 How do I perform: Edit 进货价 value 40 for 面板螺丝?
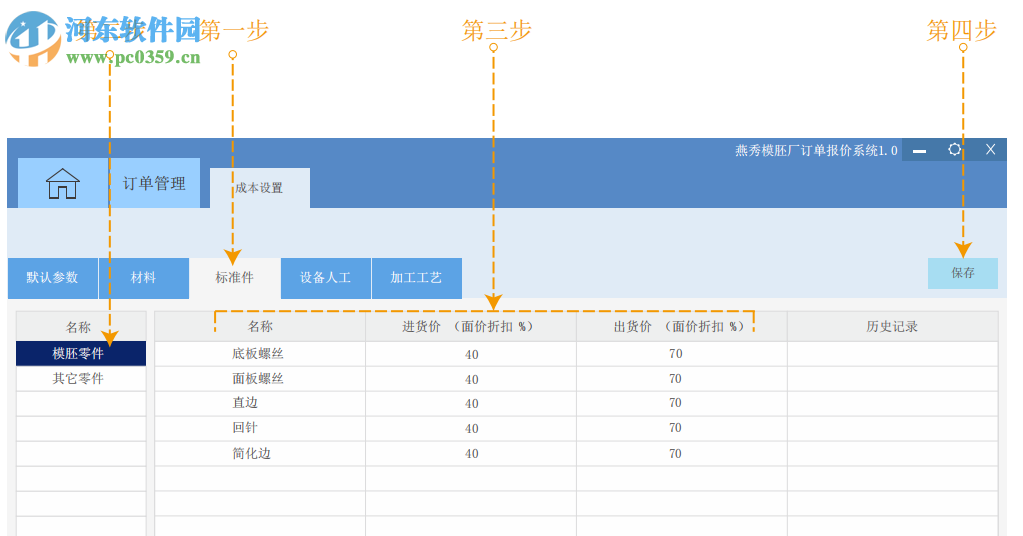click(470, 379)
